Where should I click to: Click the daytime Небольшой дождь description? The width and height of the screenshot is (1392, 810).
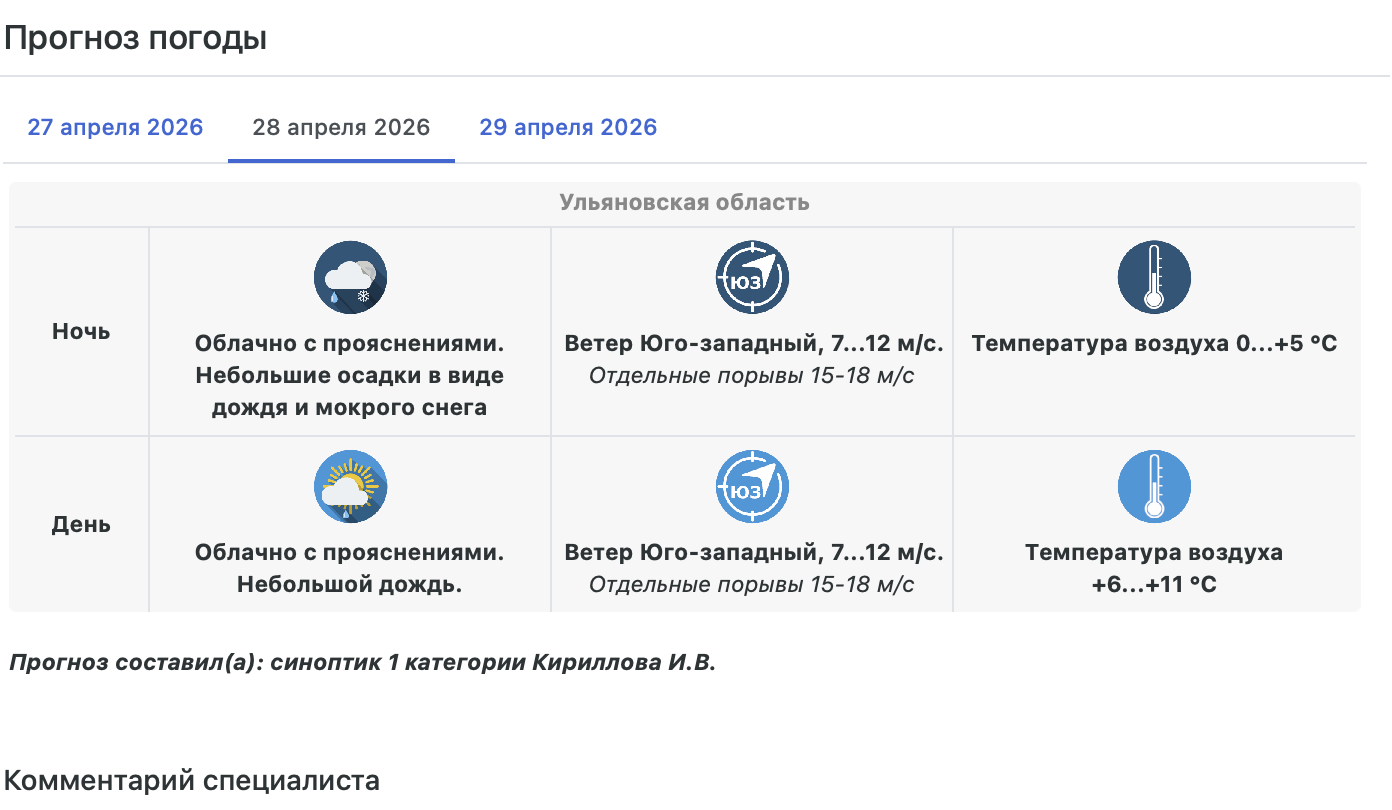350,585
